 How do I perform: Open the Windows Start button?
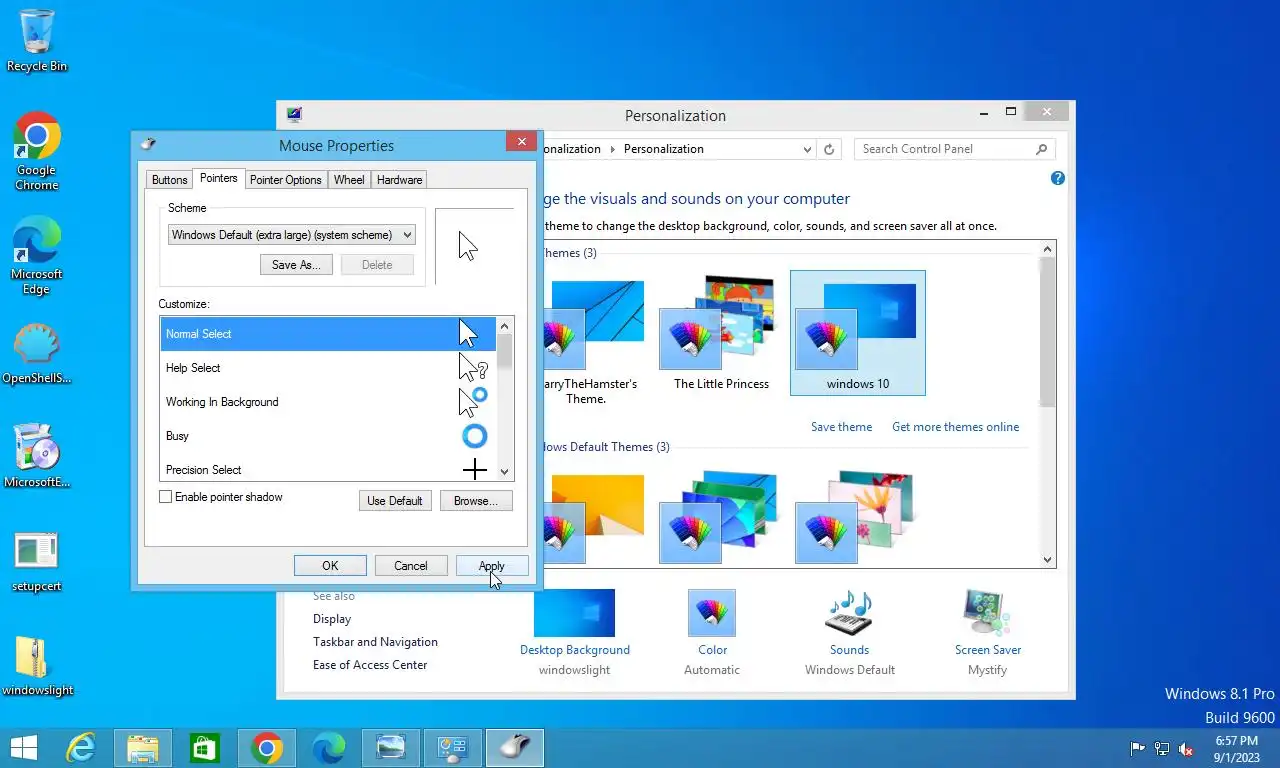[23, 747]
